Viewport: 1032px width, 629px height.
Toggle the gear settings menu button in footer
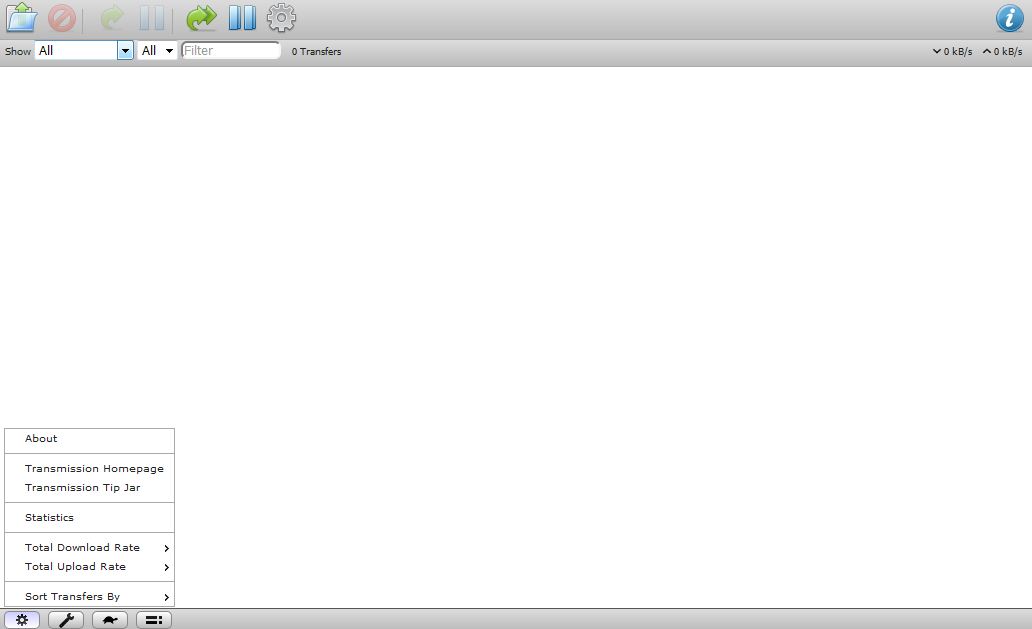[x=22, y=620]
